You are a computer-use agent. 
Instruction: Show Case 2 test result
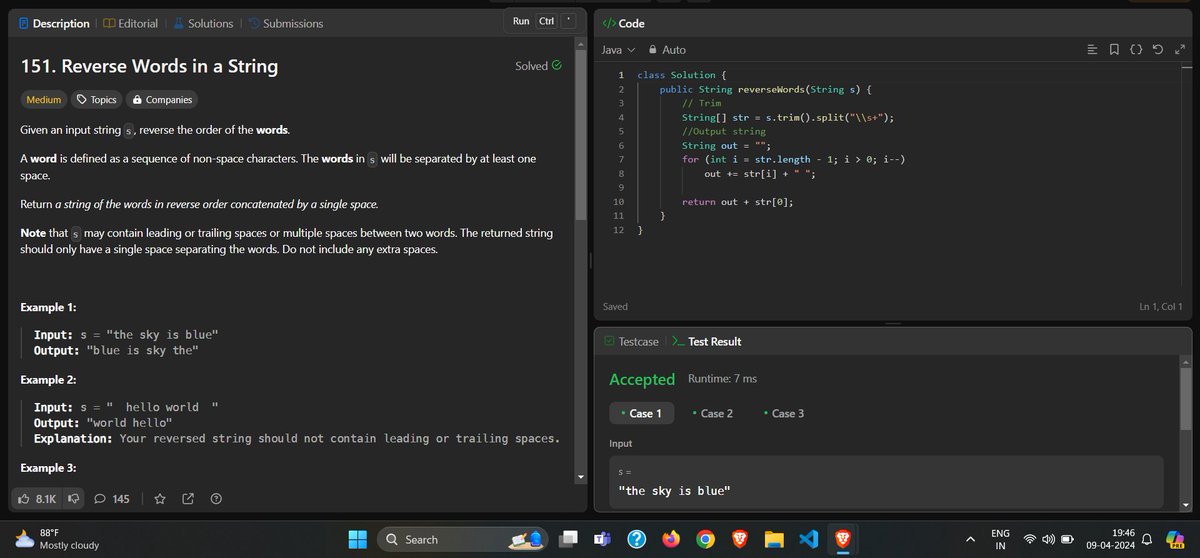712,413
